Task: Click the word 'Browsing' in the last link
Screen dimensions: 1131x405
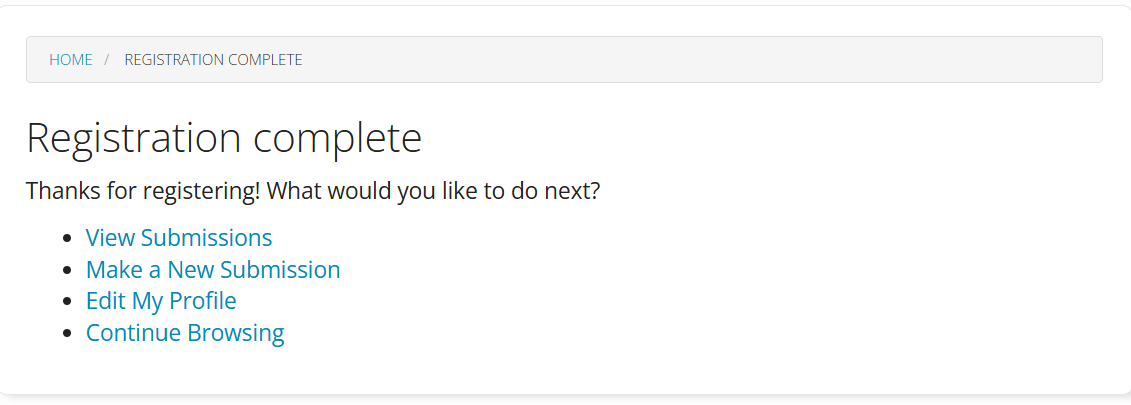Action: (x=237, y=333)
